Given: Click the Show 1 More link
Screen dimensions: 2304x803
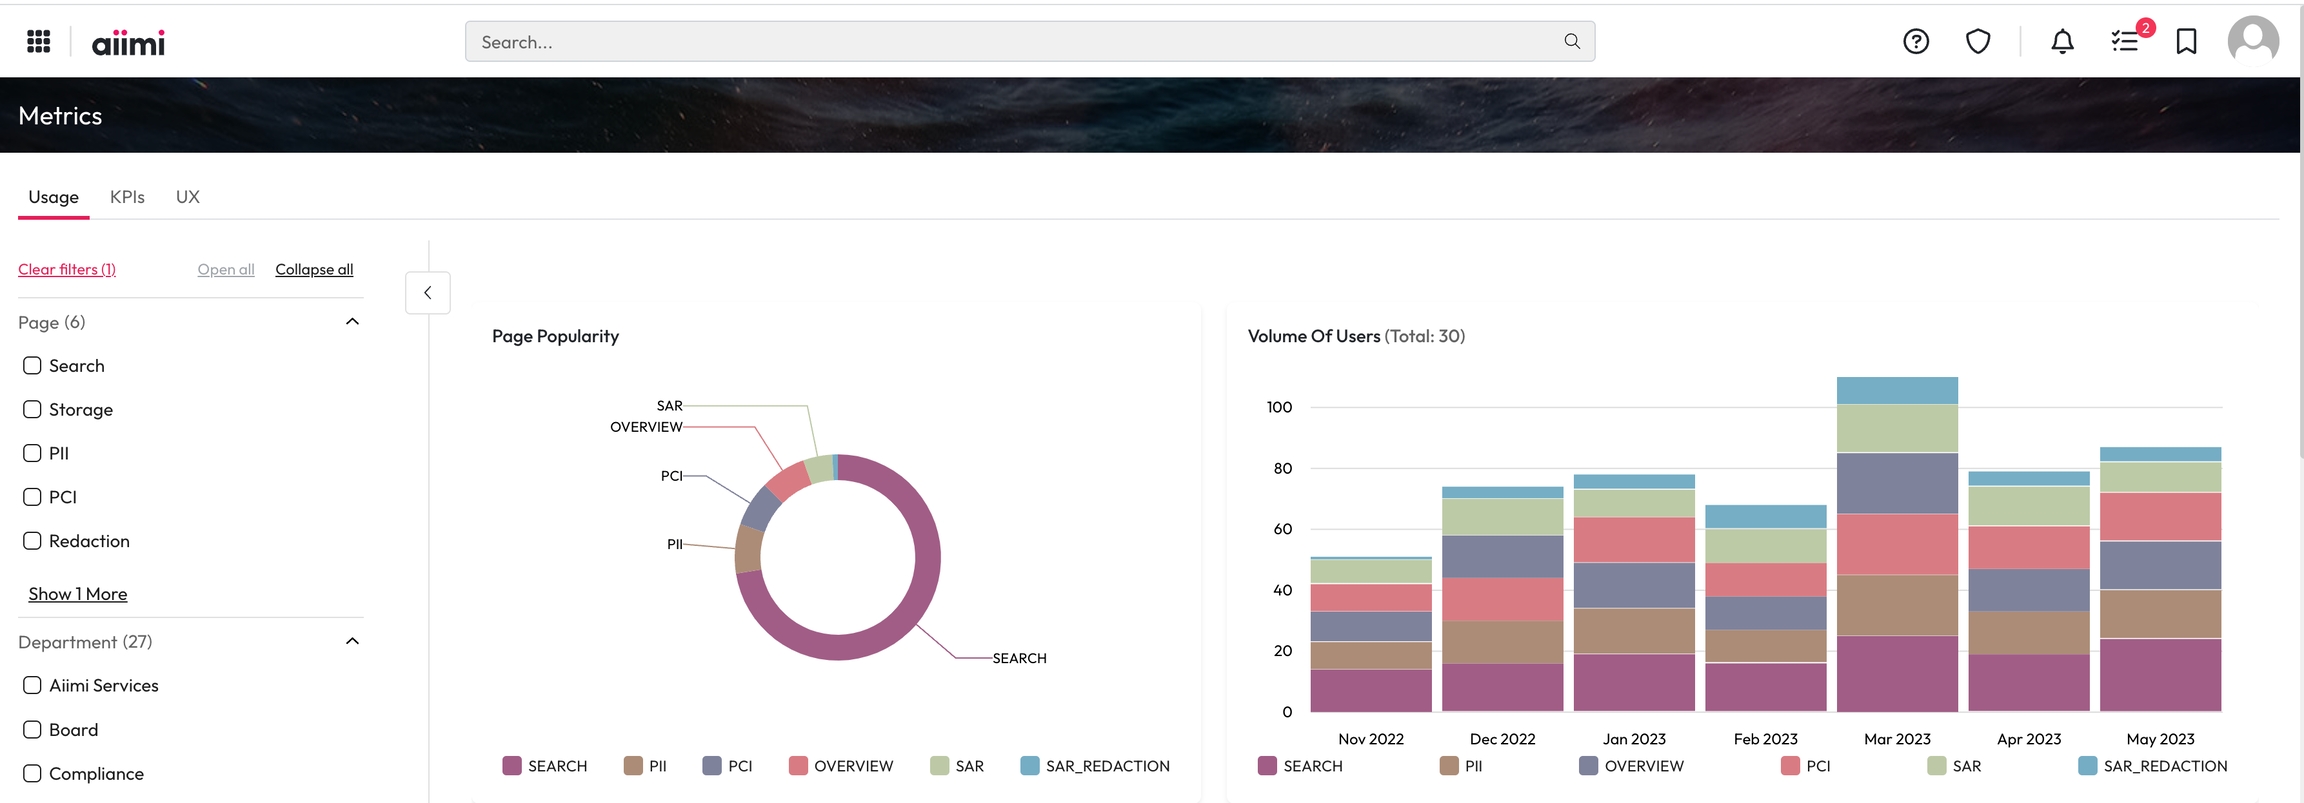Looking at the screenshot, I should point(78,594).
